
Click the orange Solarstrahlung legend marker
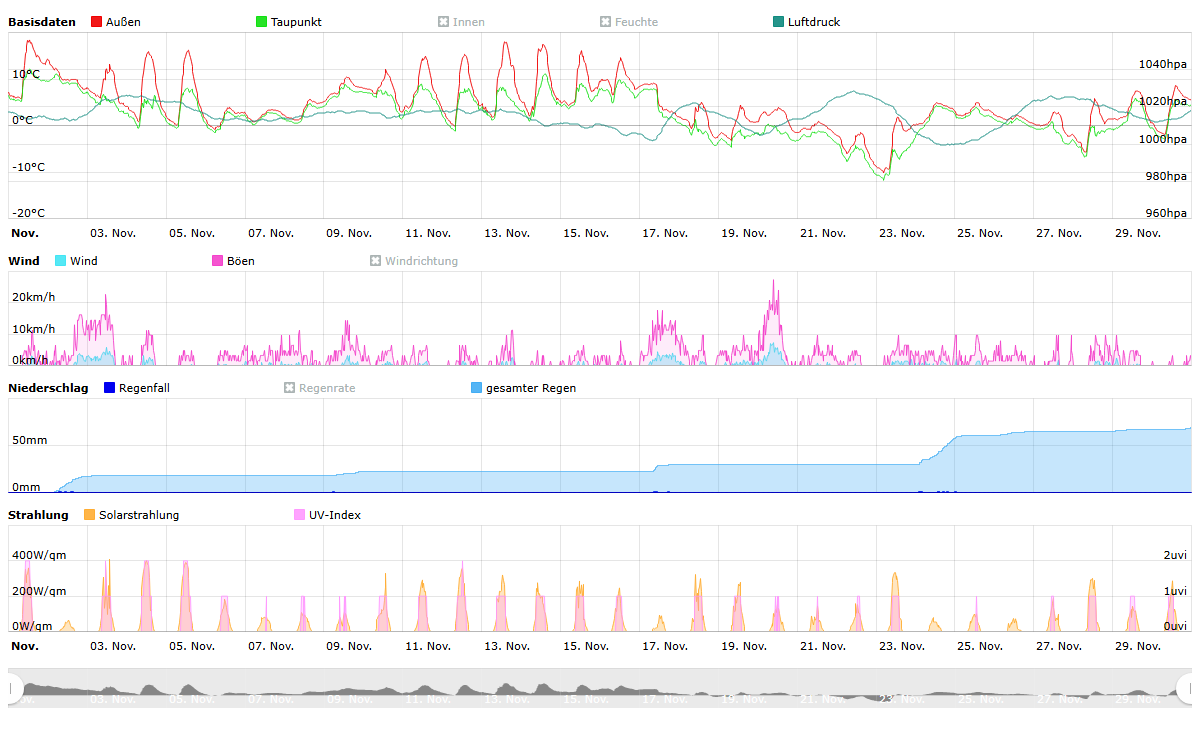[90, 515]
